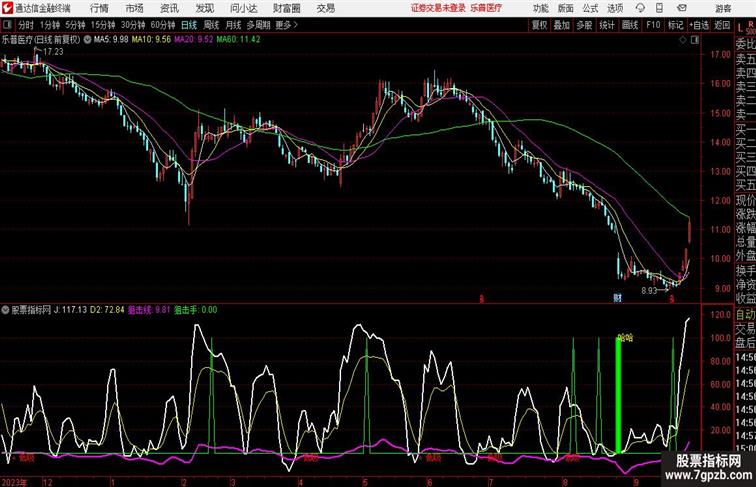
Task: Click the blue 财 marker on chart
Action: click(617, 298)
